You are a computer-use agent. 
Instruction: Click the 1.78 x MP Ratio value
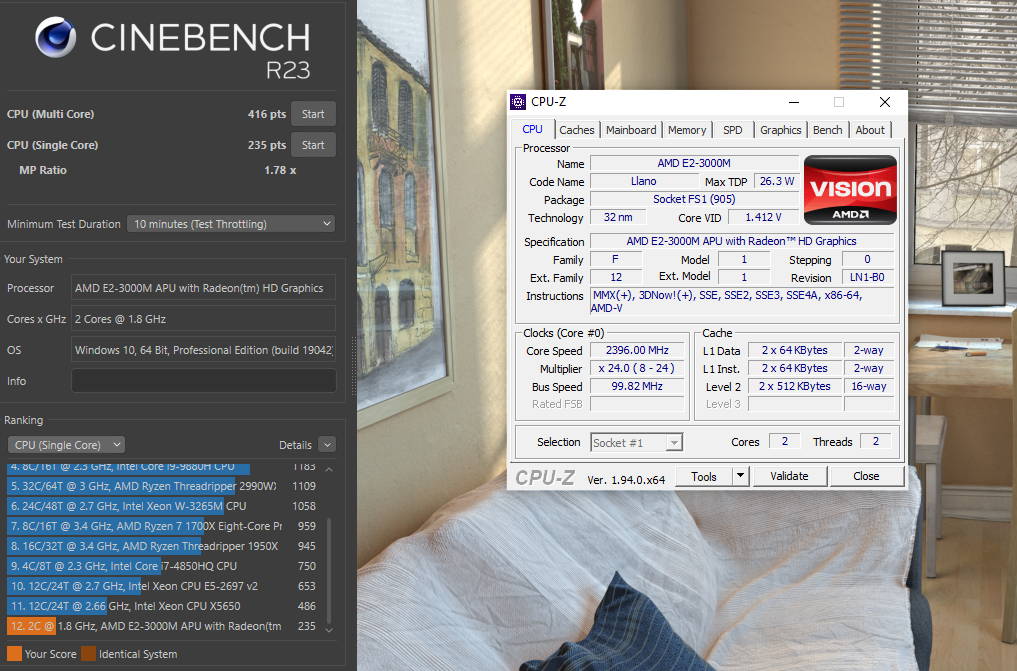click(x=280, y=170)
